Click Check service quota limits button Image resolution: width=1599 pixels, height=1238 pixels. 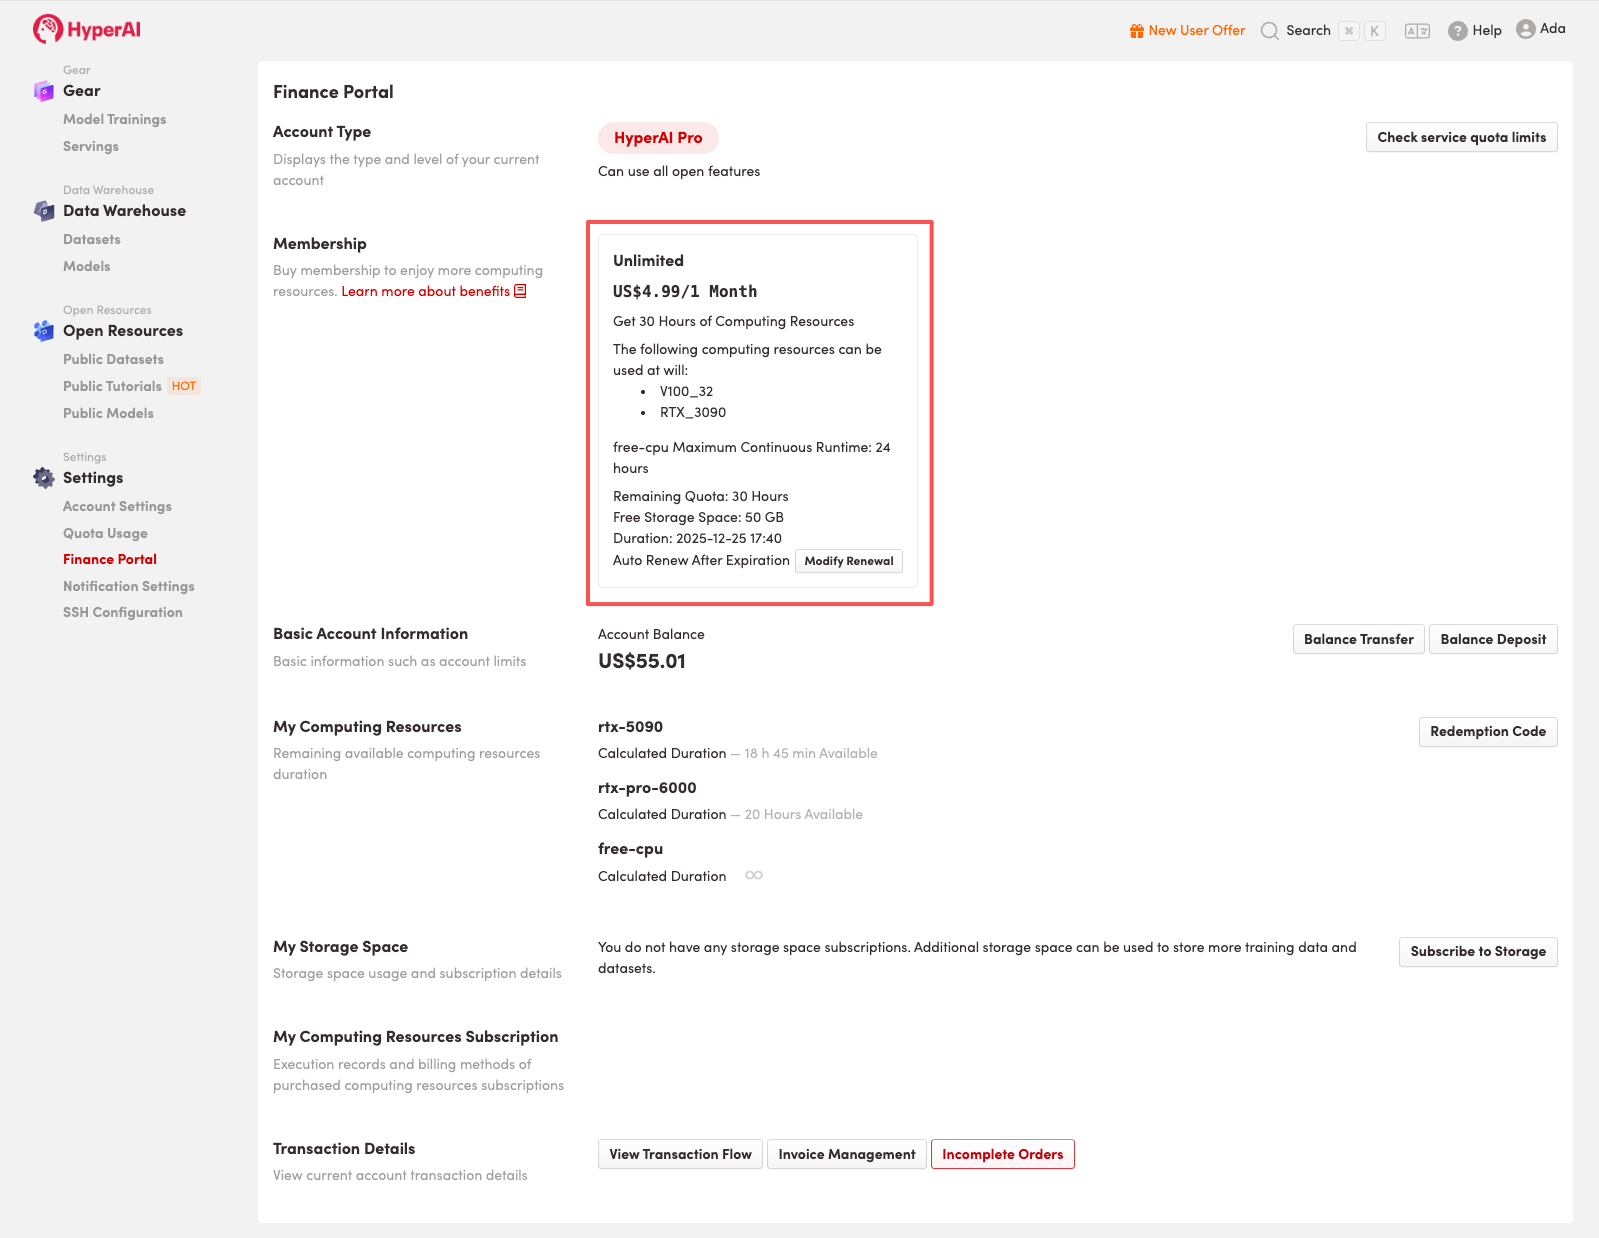tap(1460, 137)
